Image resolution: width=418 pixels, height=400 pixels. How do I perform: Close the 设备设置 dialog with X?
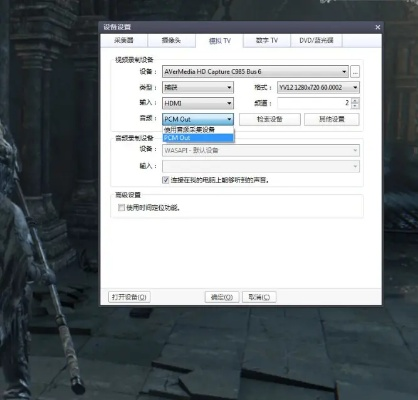pos(377,27)
